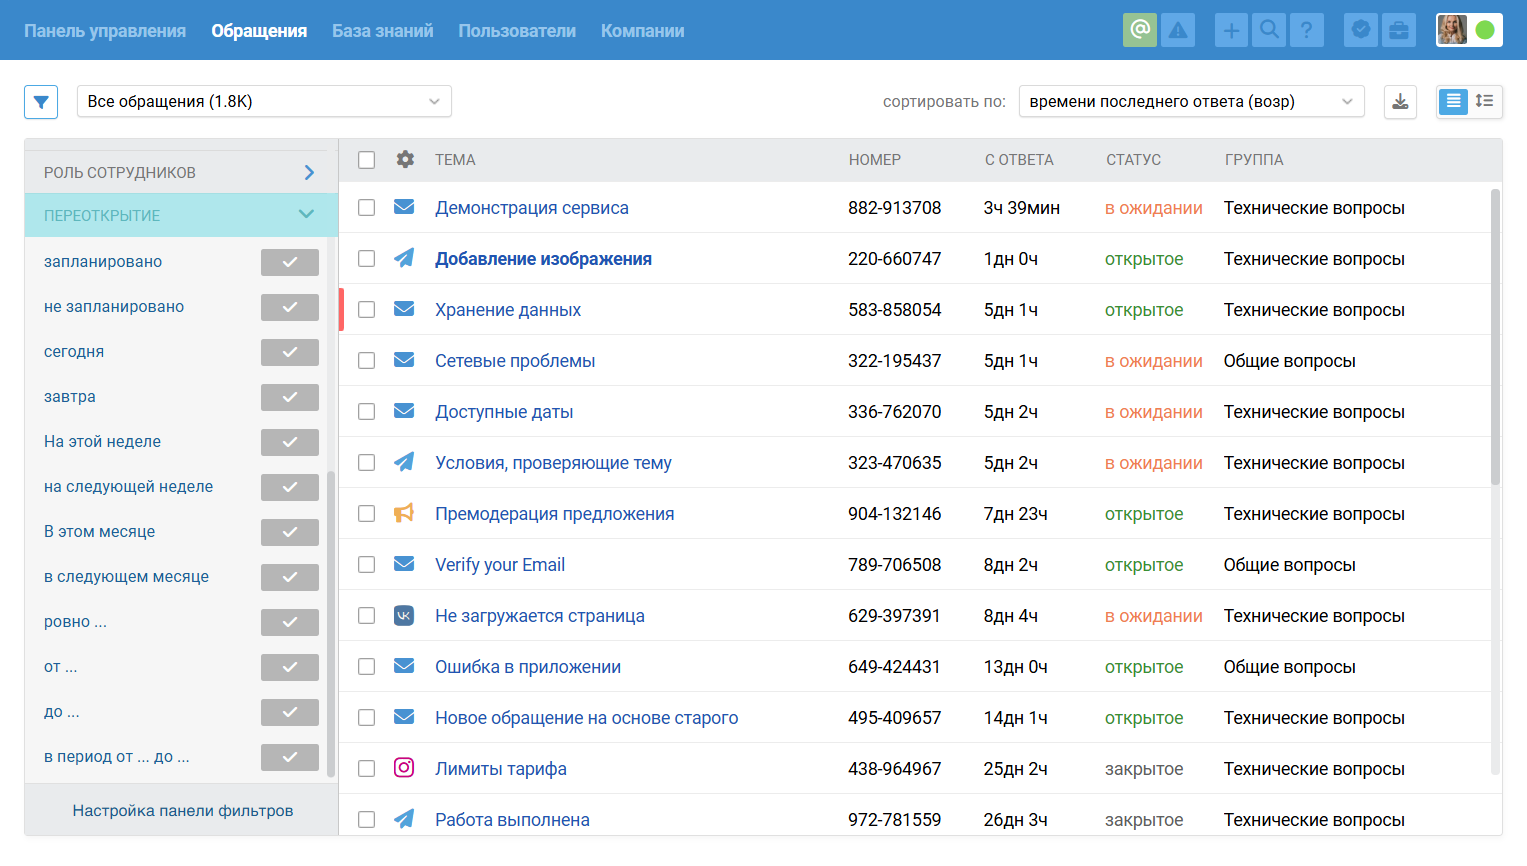This screenshot has height=866, width=1527.
Task: Open the 'Компании' menu item
Action: pos(642,31)
